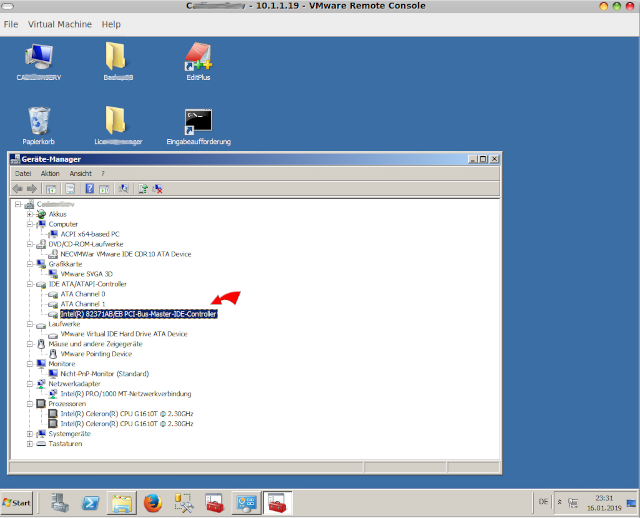Screen dimensions: 640x518
Task: Expand the Systemgeräte node
Action: point(29,434)
